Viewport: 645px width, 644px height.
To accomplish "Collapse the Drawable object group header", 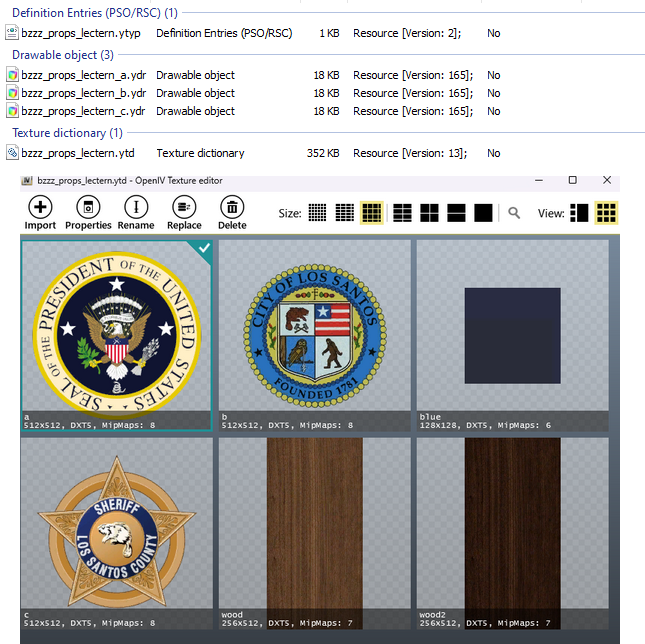I will click(x=63, y=55).
